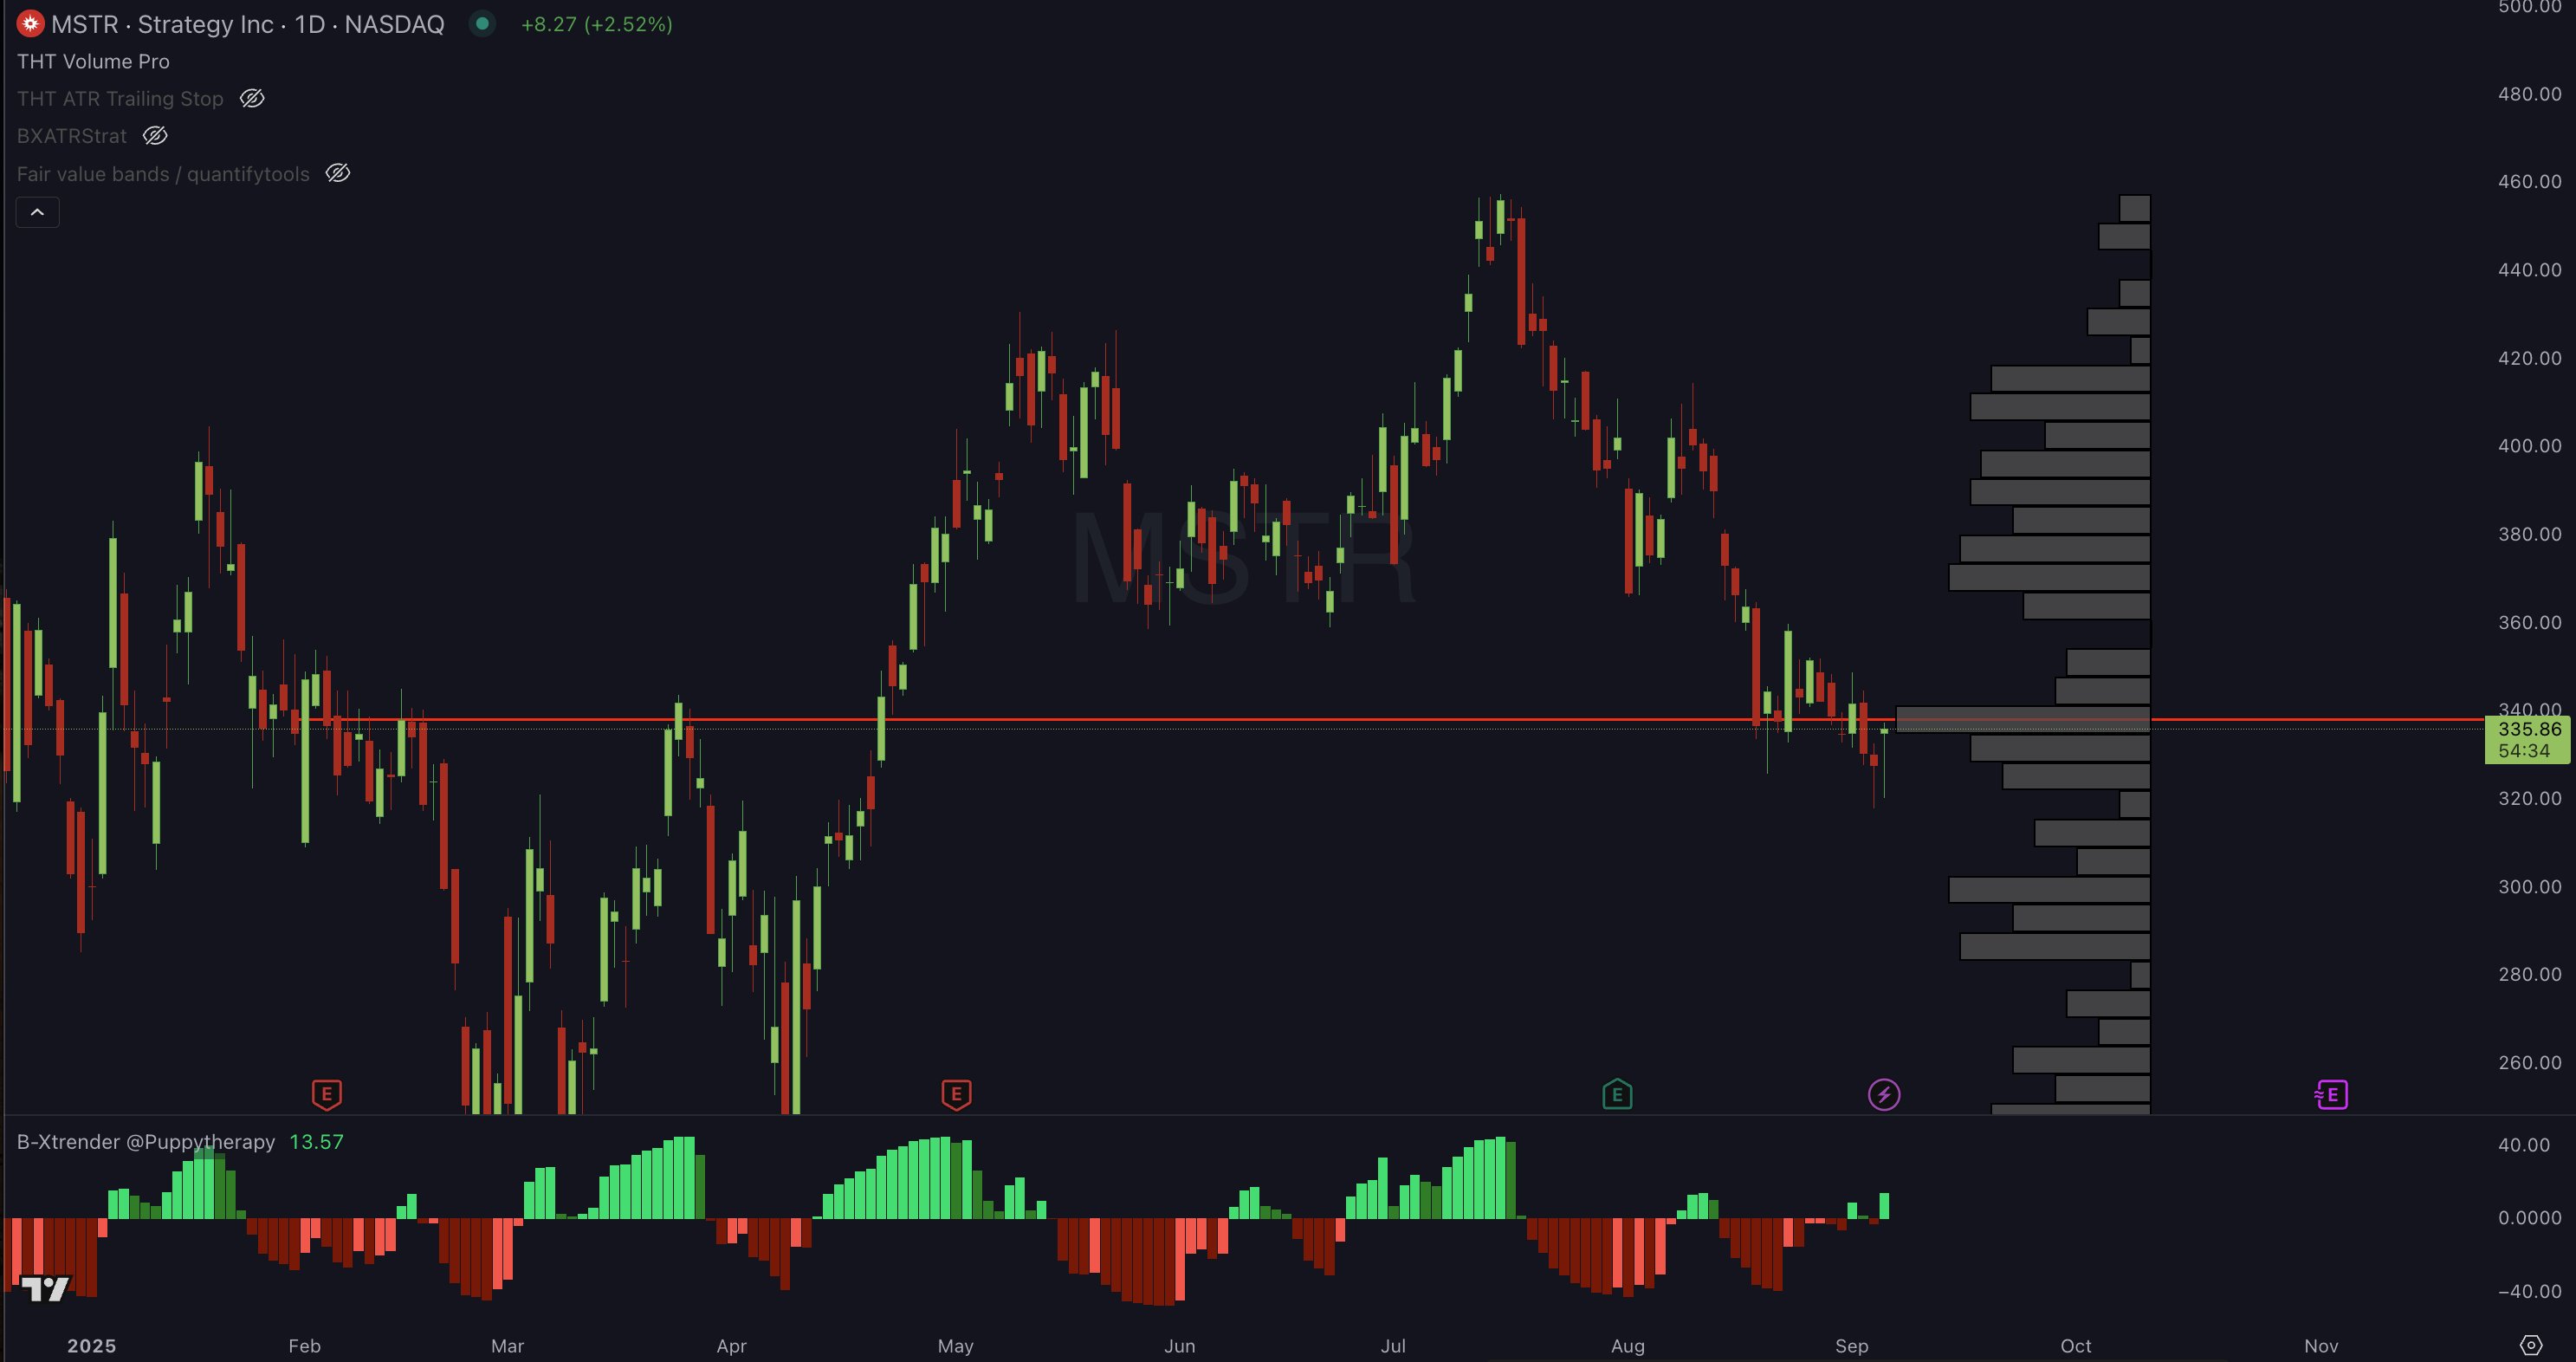Open the May red earnings marker
The height and width of the screenshot is (1362, 2576).
pyautogui.click(x=956, y=1094)
